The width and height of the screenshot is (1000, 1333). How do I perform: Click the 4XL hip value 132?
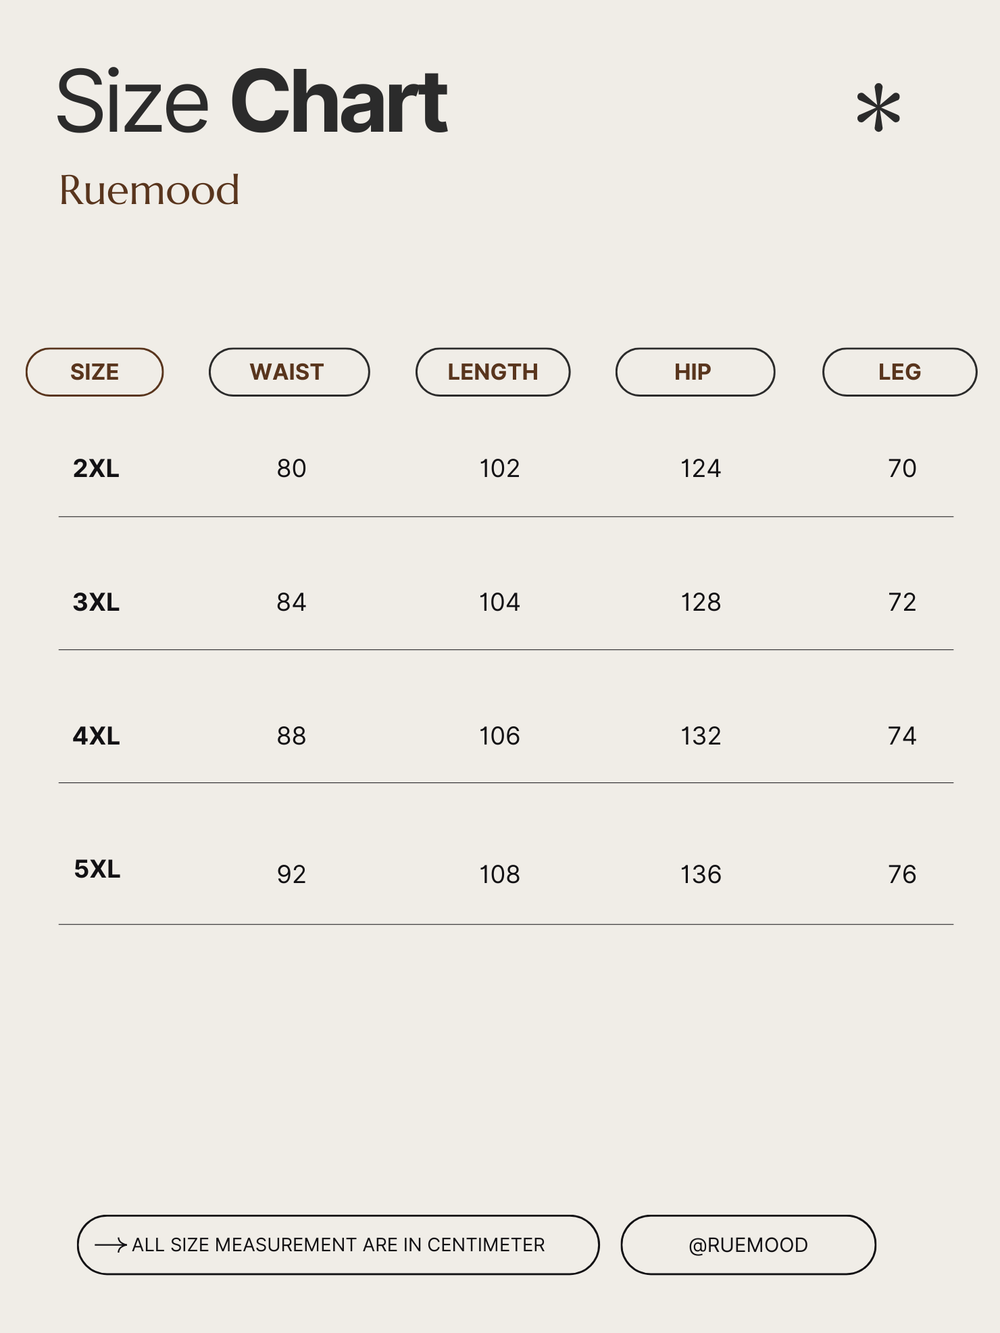(x=700, y=736)
